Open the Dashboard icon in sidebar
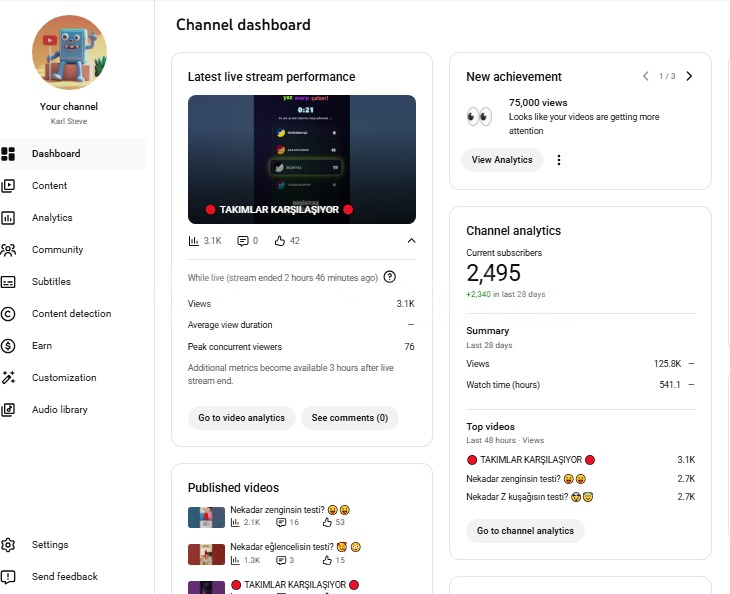Screen dimensions: 730x594 (x=9, y=154)
